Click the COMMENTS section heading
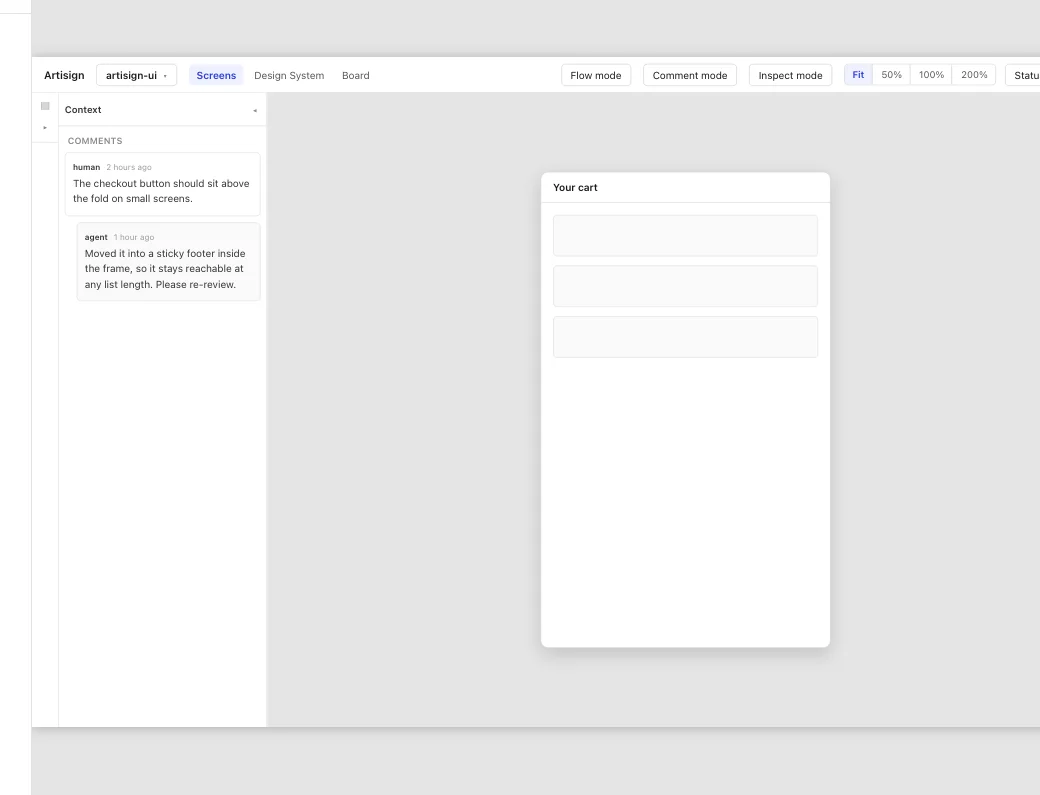The width and height of the screenshot is (1040, 795). [x=95, y=141]
